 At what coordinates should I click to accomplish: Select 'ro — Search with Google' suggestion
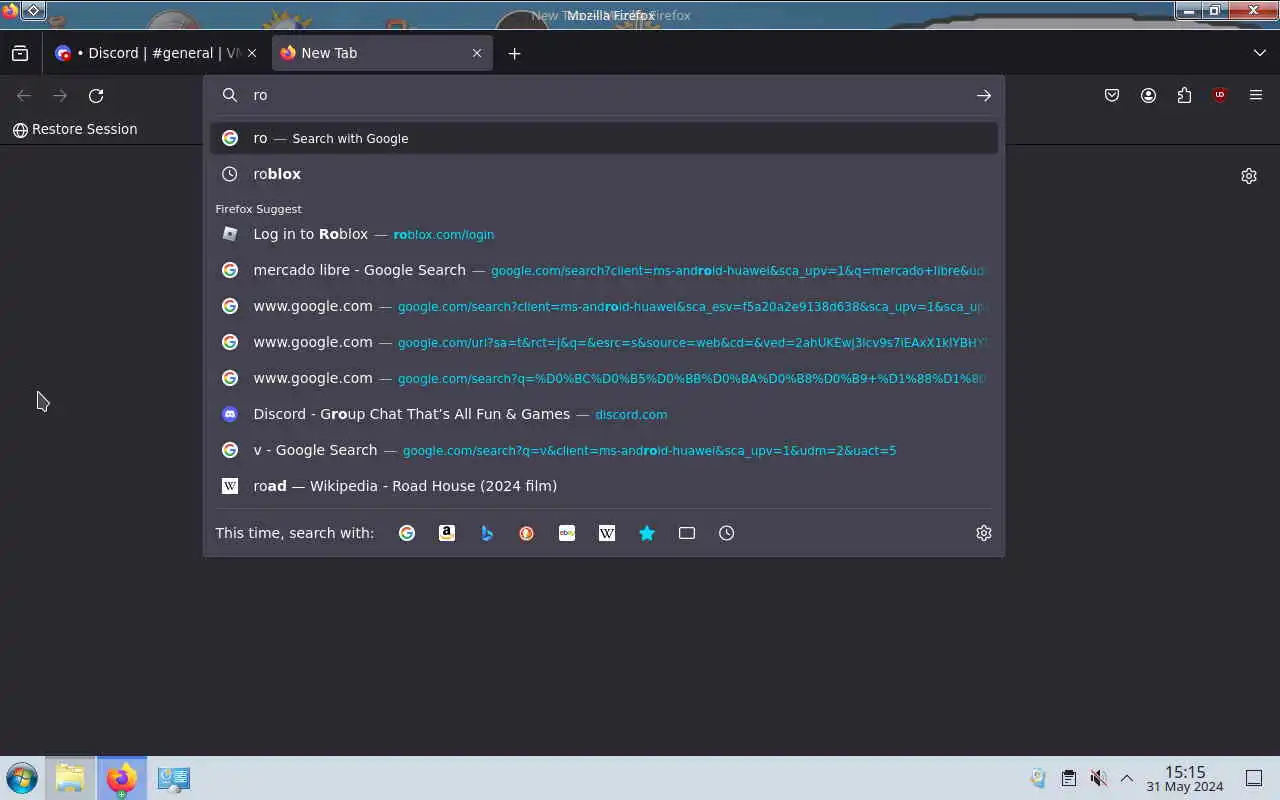[x=604, y=138]
